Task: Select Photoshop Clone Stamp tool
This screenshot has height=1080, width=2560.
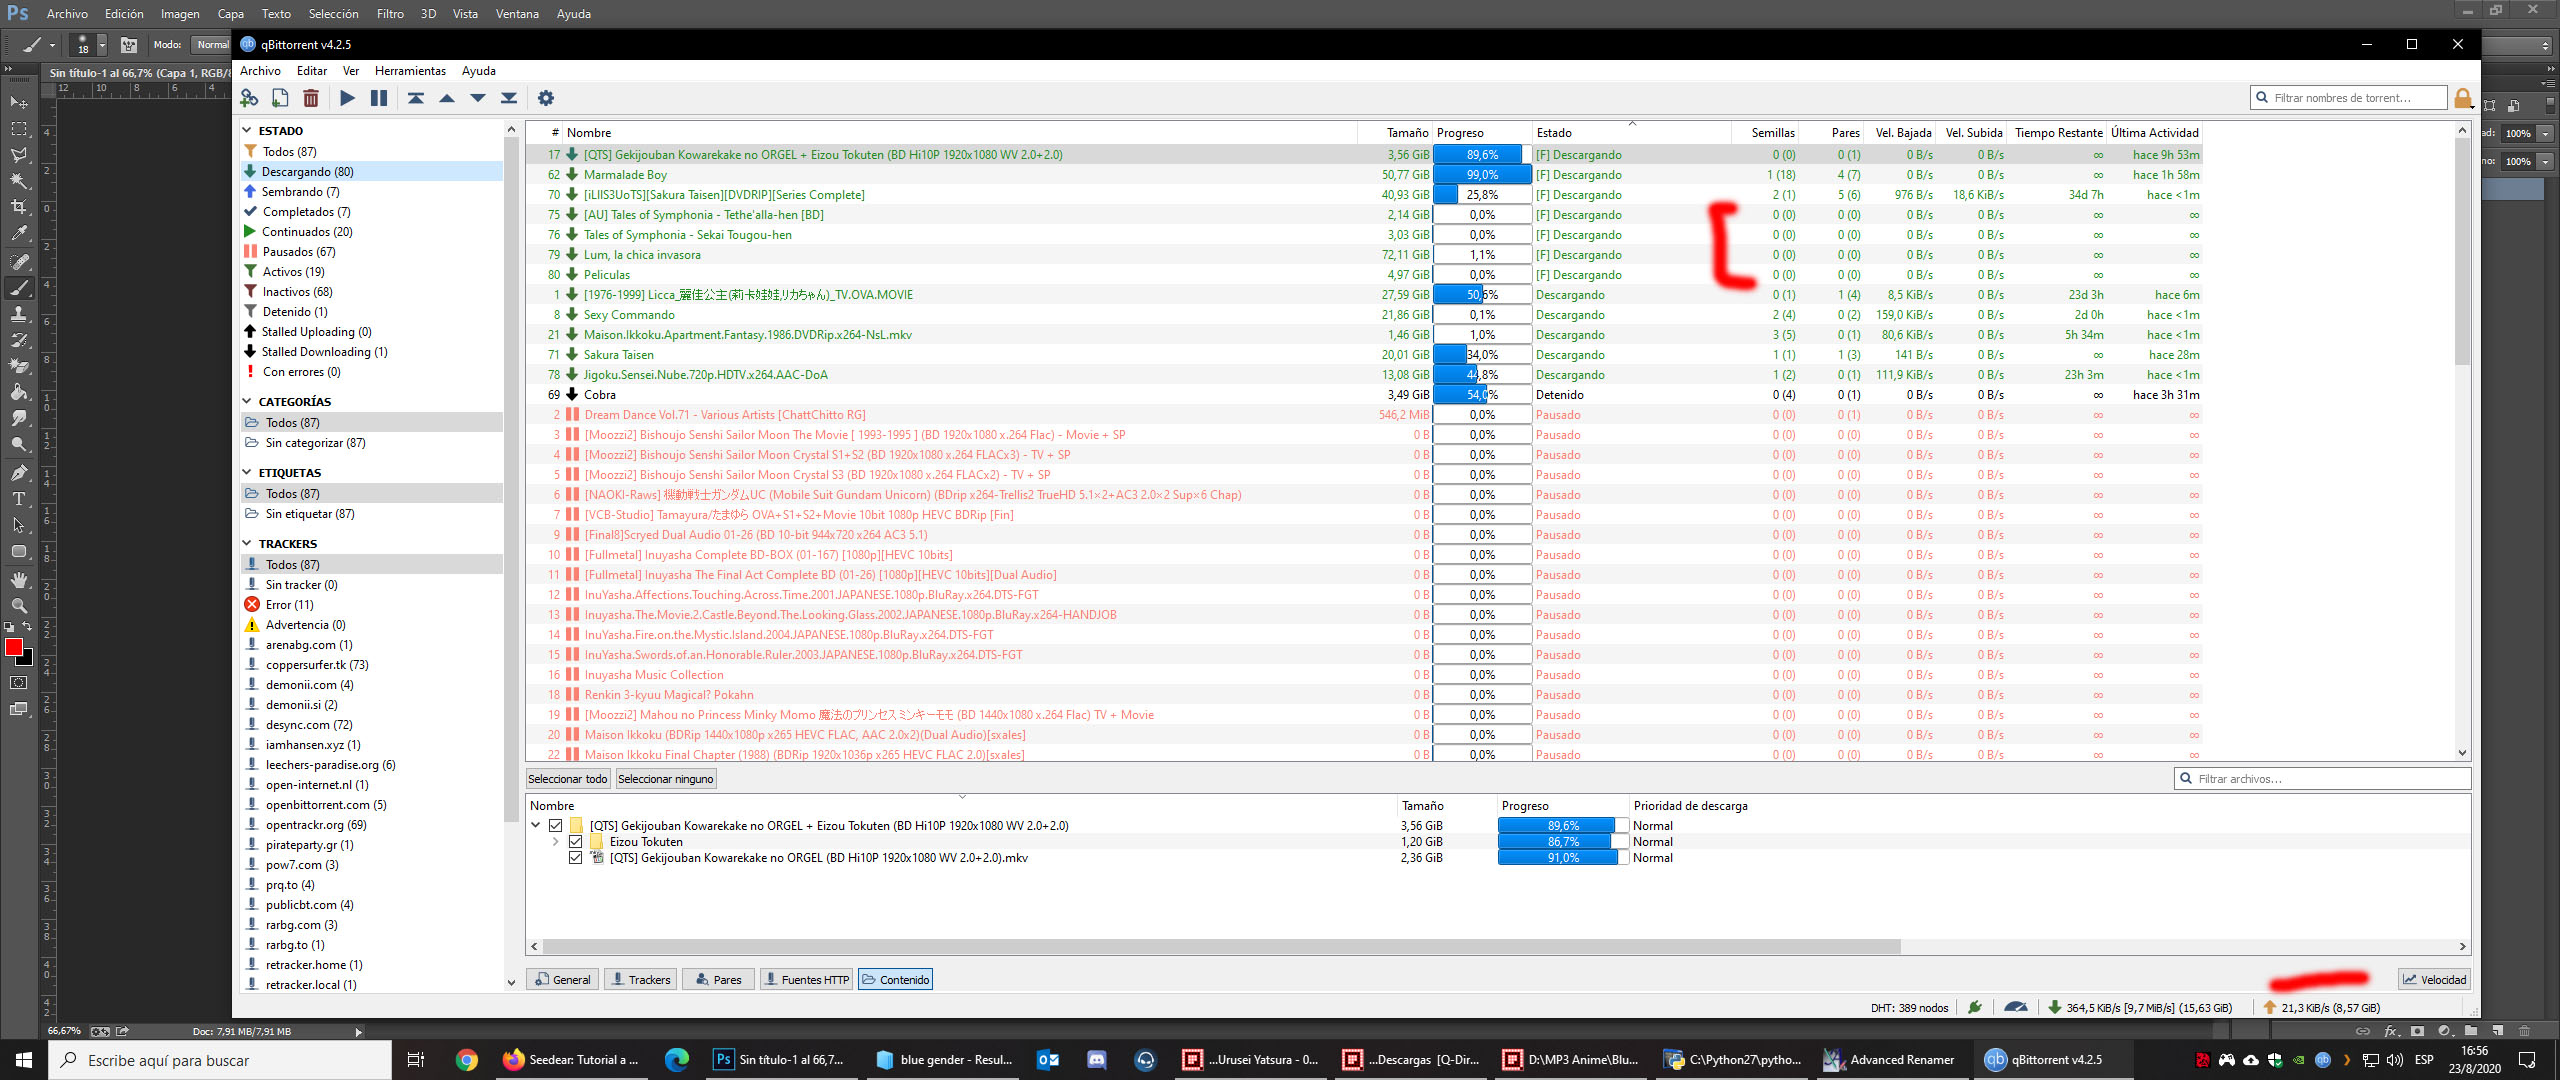Action: (x=19, y=314)
